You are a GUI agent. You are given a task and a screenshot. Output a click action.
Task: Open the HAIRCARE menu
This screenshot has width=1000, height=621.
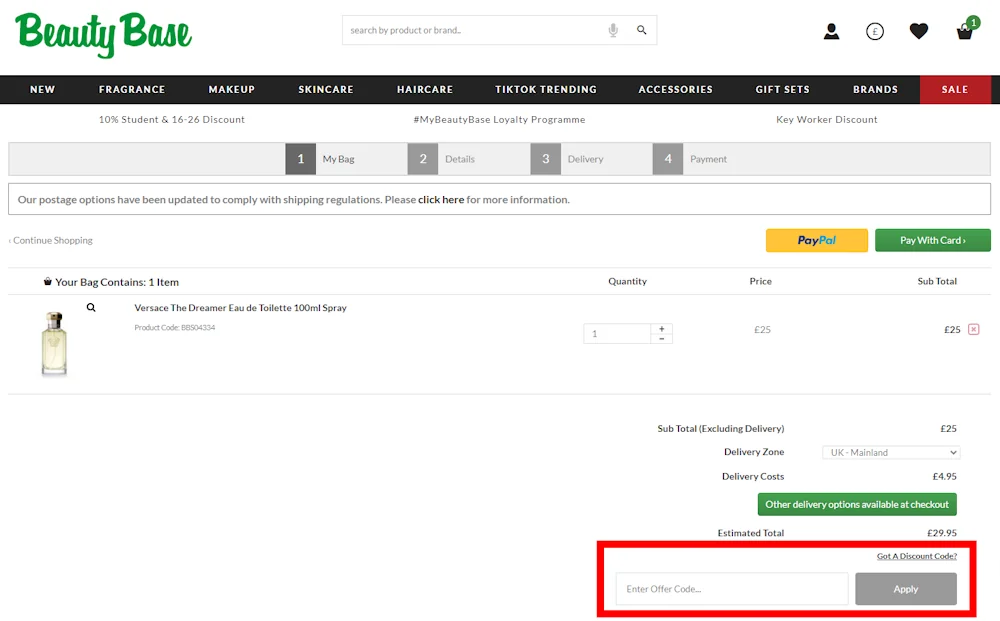[425, 89]
